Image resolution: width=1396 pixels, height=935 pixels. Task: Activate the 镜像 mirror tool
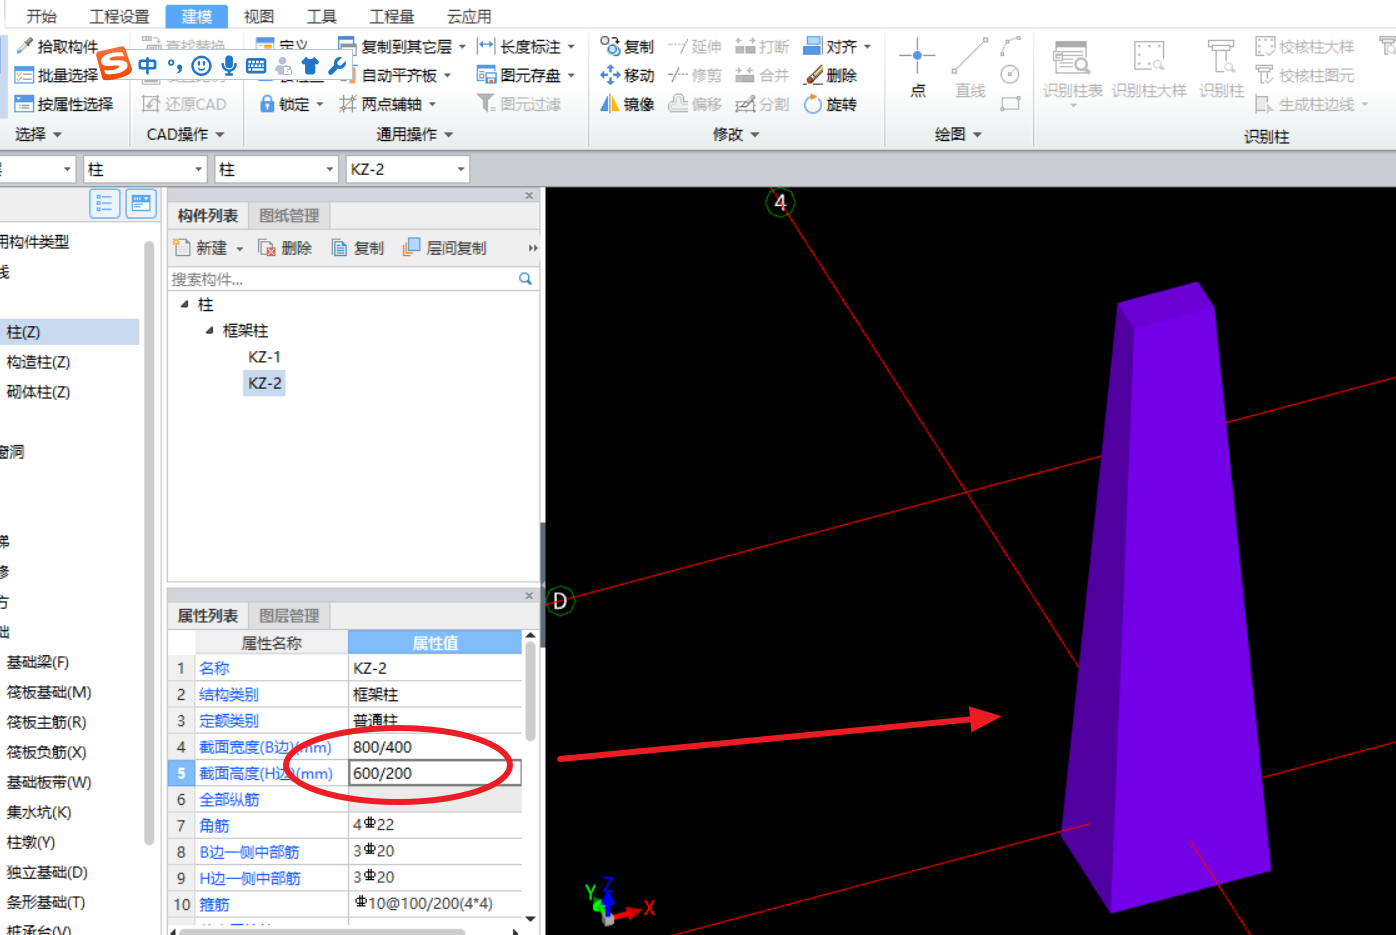(627, 104)
